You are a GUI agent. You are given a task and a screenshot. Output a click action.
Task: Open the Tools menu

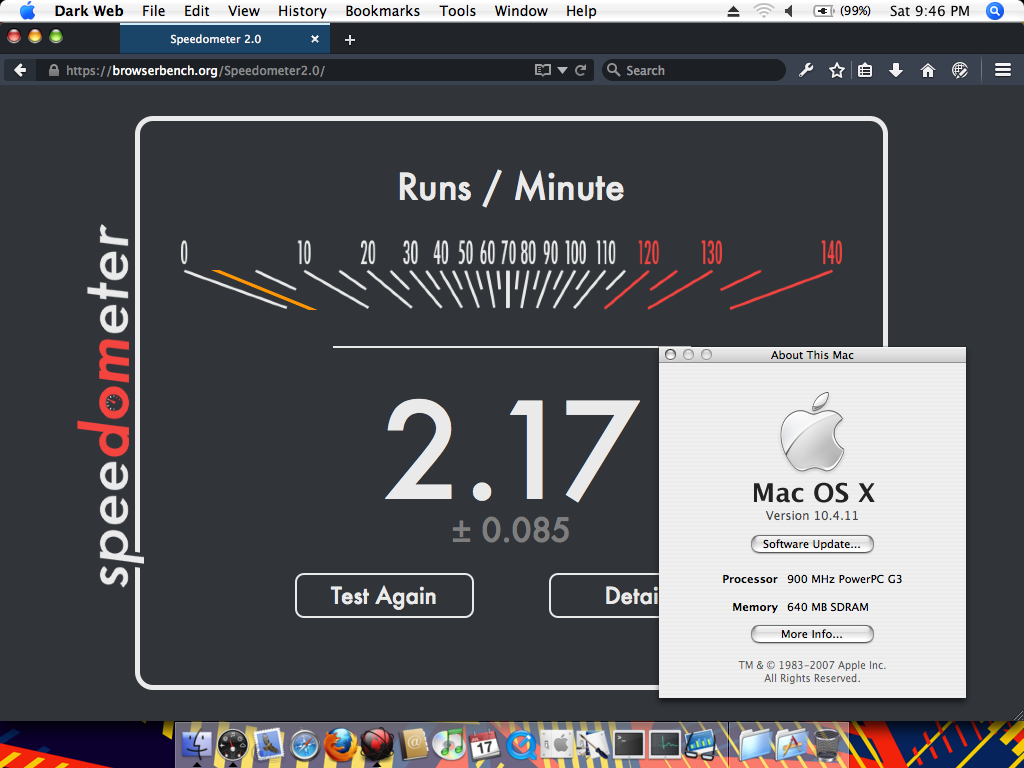(457, 11)
